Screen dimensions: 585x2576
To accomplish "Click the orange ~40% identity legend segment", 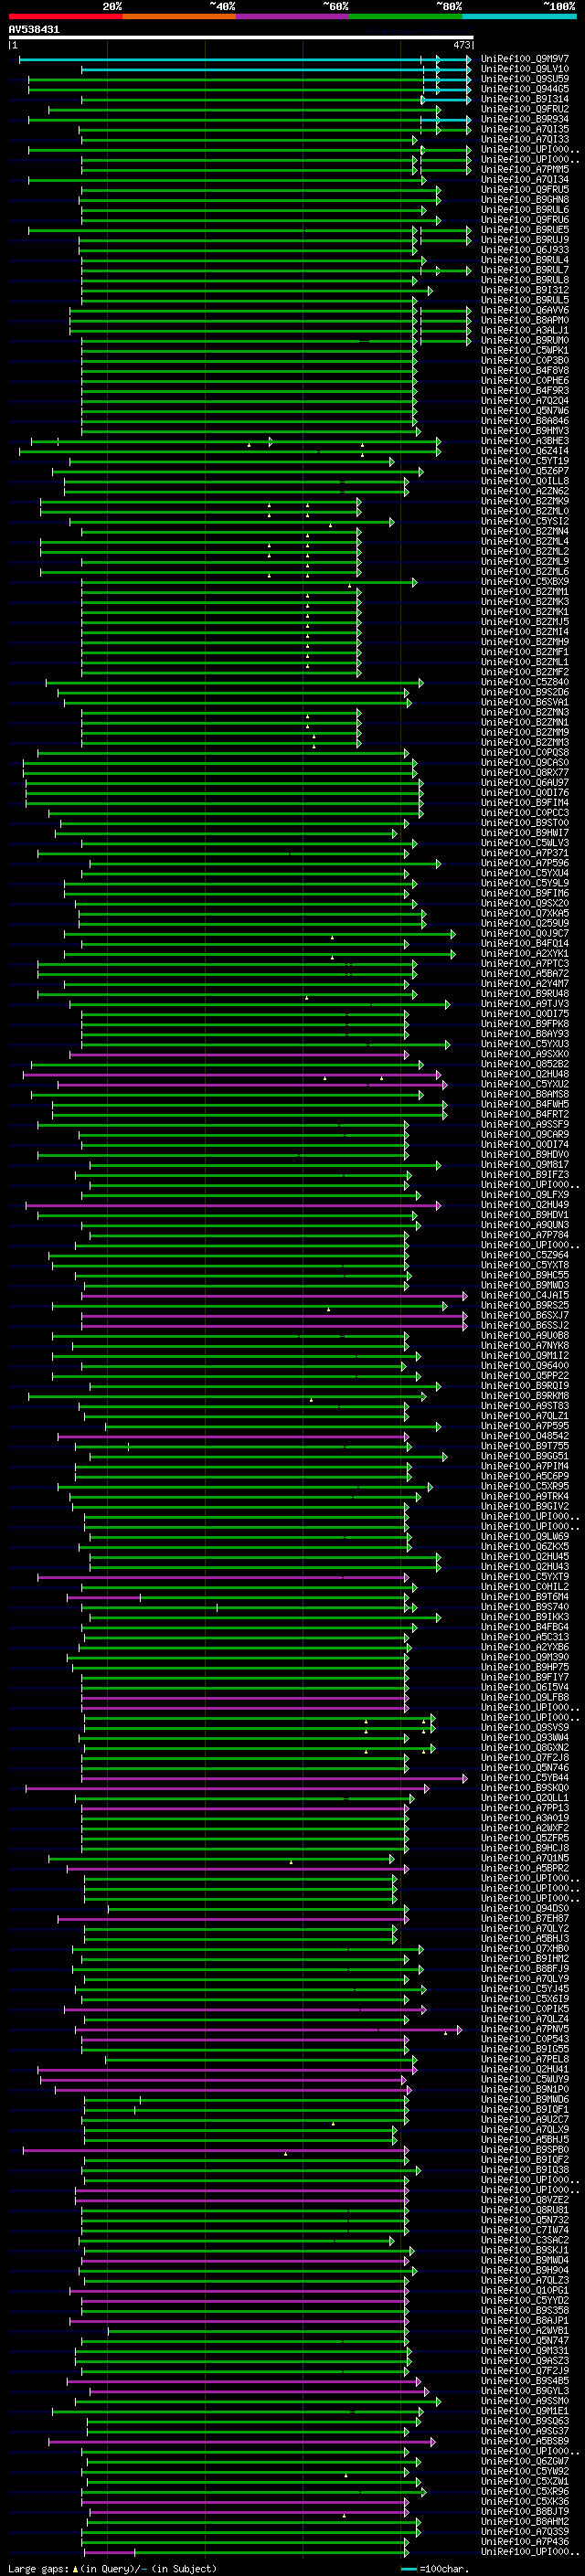I will tap(179, 16).
